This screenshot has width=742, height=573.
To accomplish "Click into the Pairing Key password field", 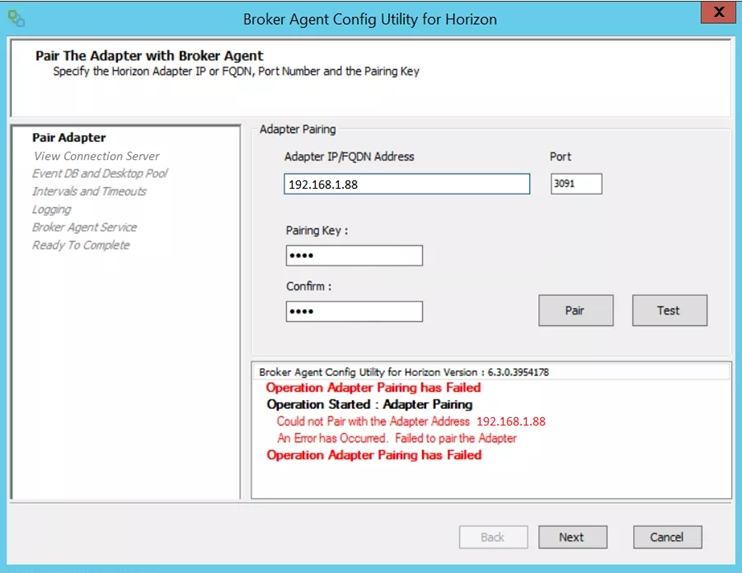I will coord(354,256).
